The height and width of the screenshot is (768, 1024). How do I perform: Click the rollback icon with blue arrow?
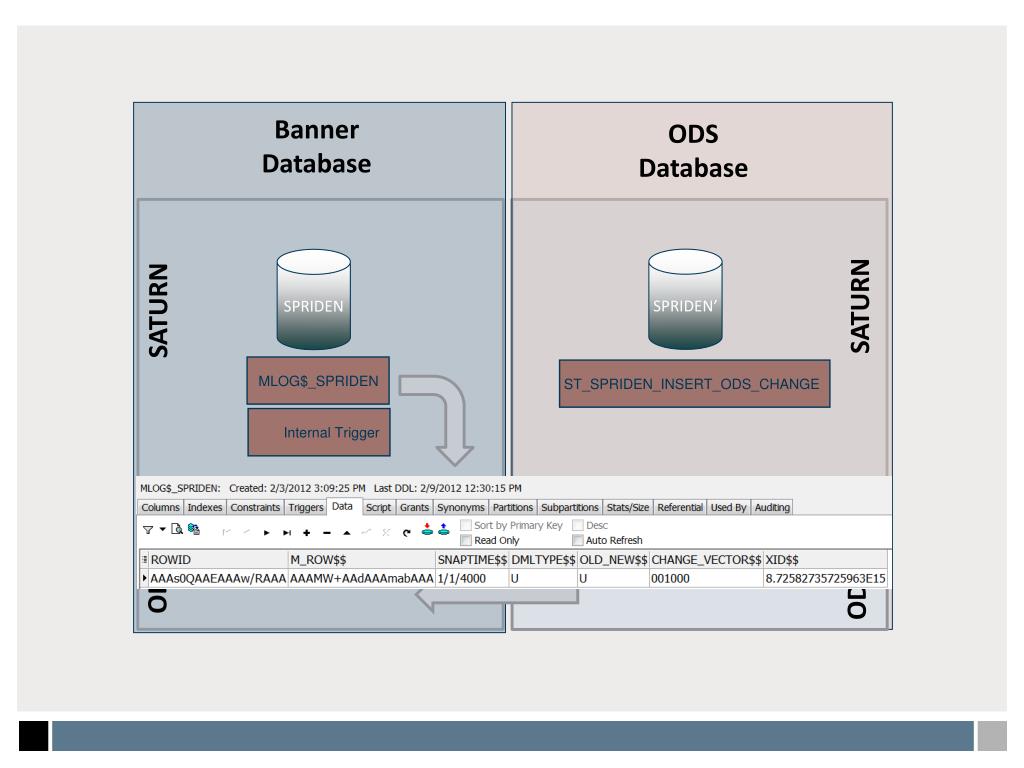[x=443, y=530]
